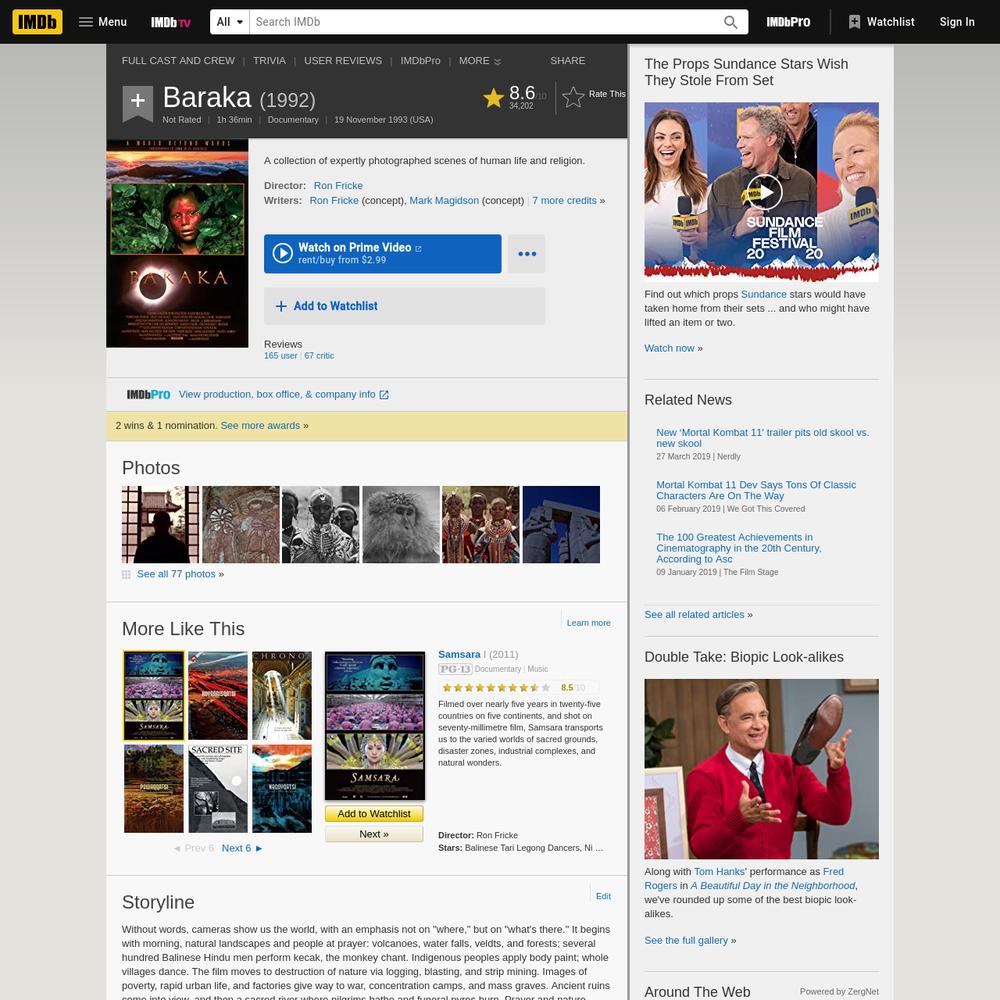
Task: Open 100 Greatest Achievements in Cinematography article
Action: coord(739,548)
